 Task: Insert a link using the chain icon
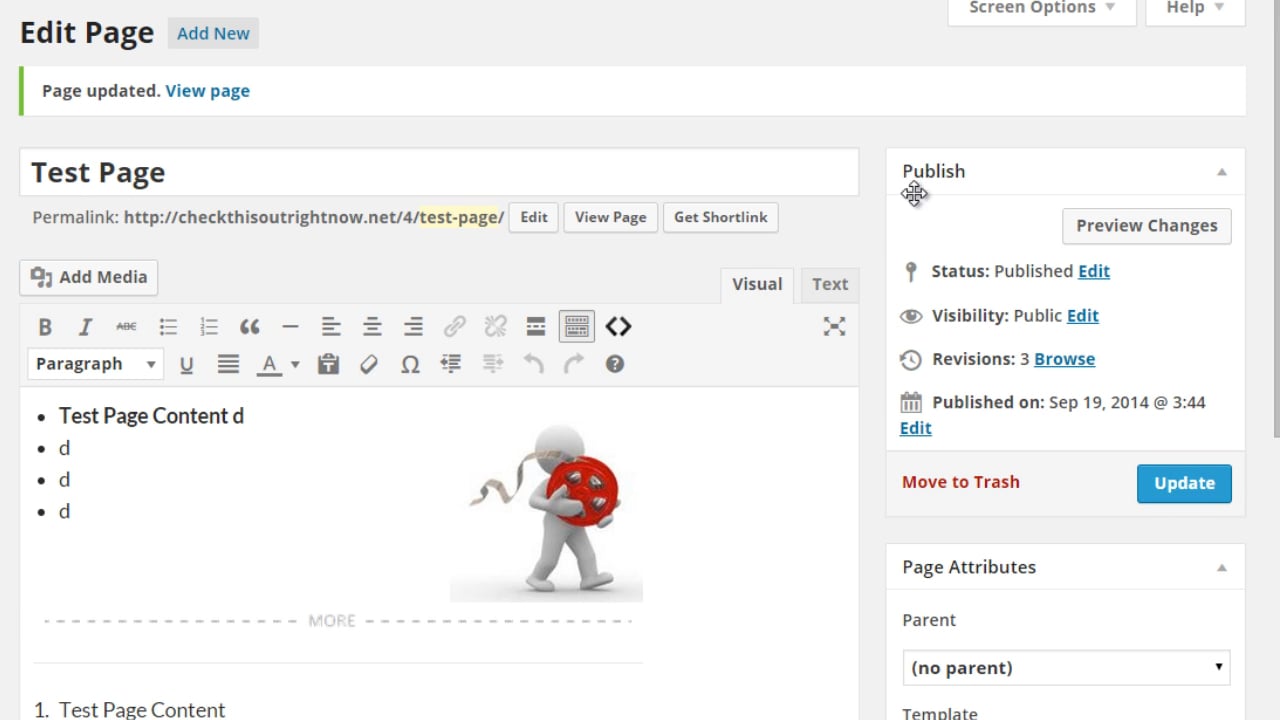click(454, 326)
